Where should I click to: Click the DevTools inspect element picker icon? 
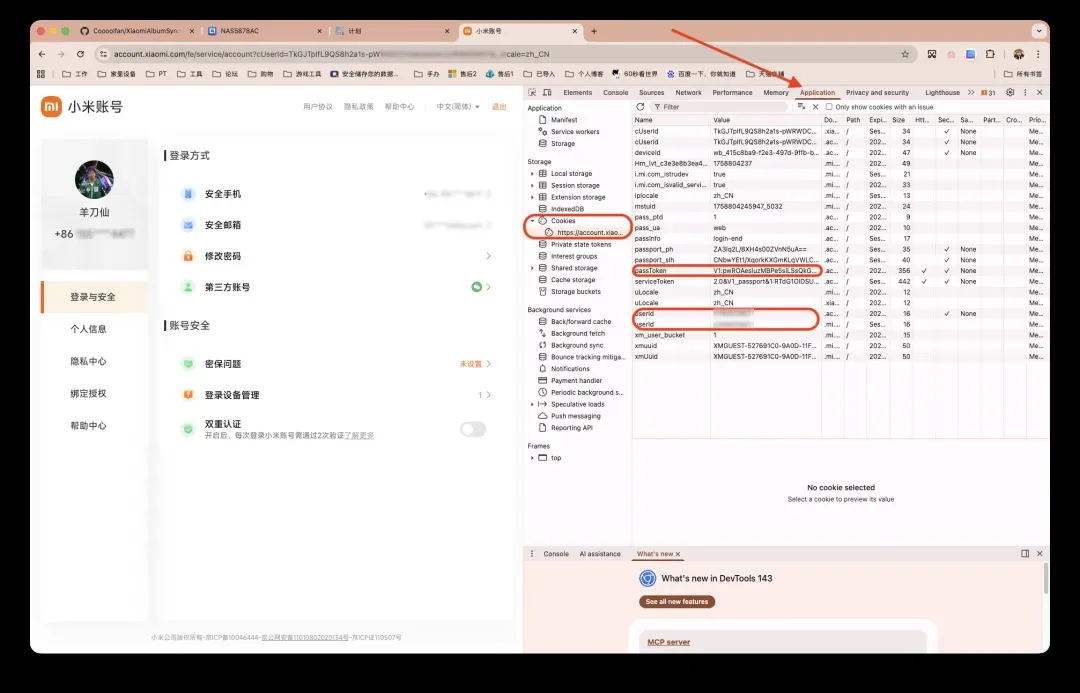[x=532, y=93]
